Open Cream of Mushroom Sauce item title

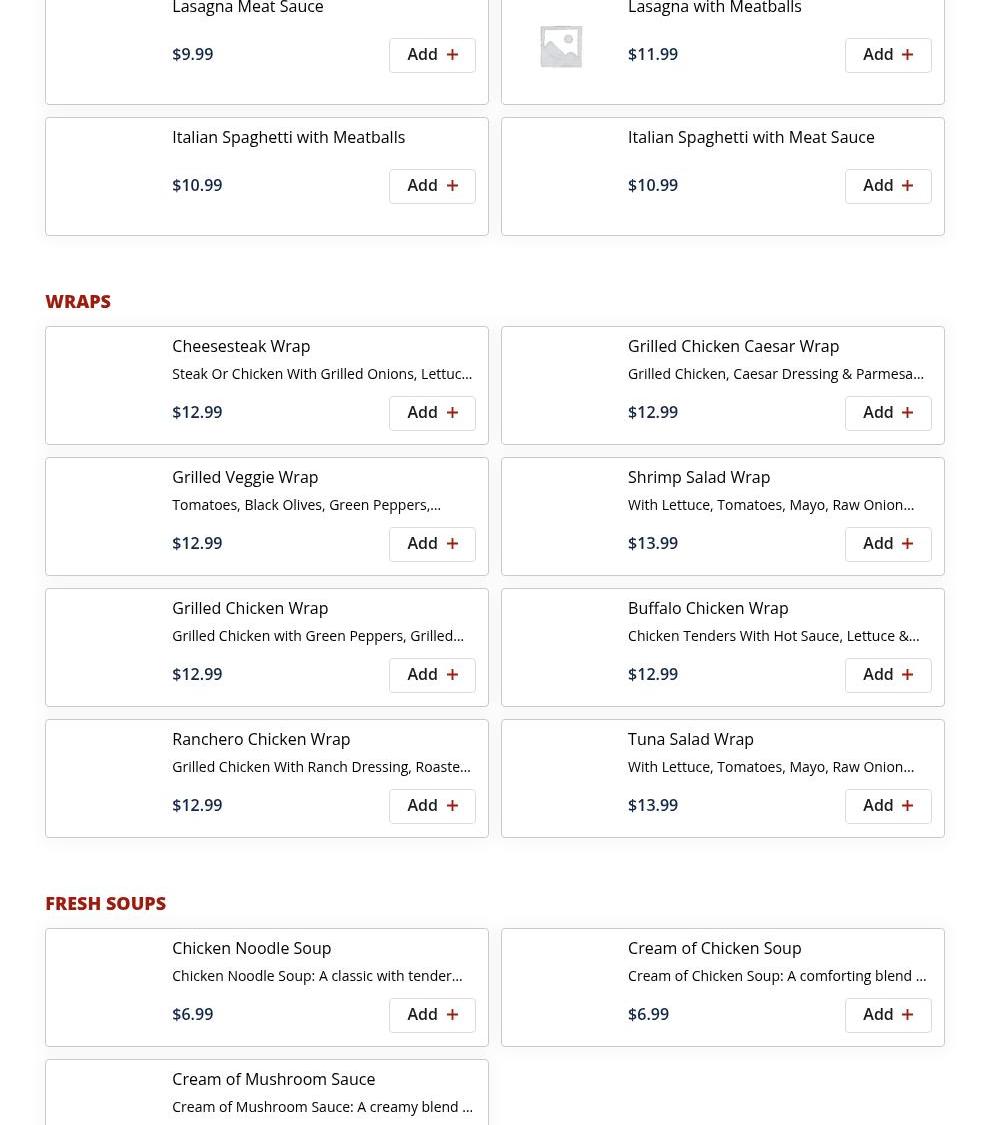click(x=273, y=1079)
